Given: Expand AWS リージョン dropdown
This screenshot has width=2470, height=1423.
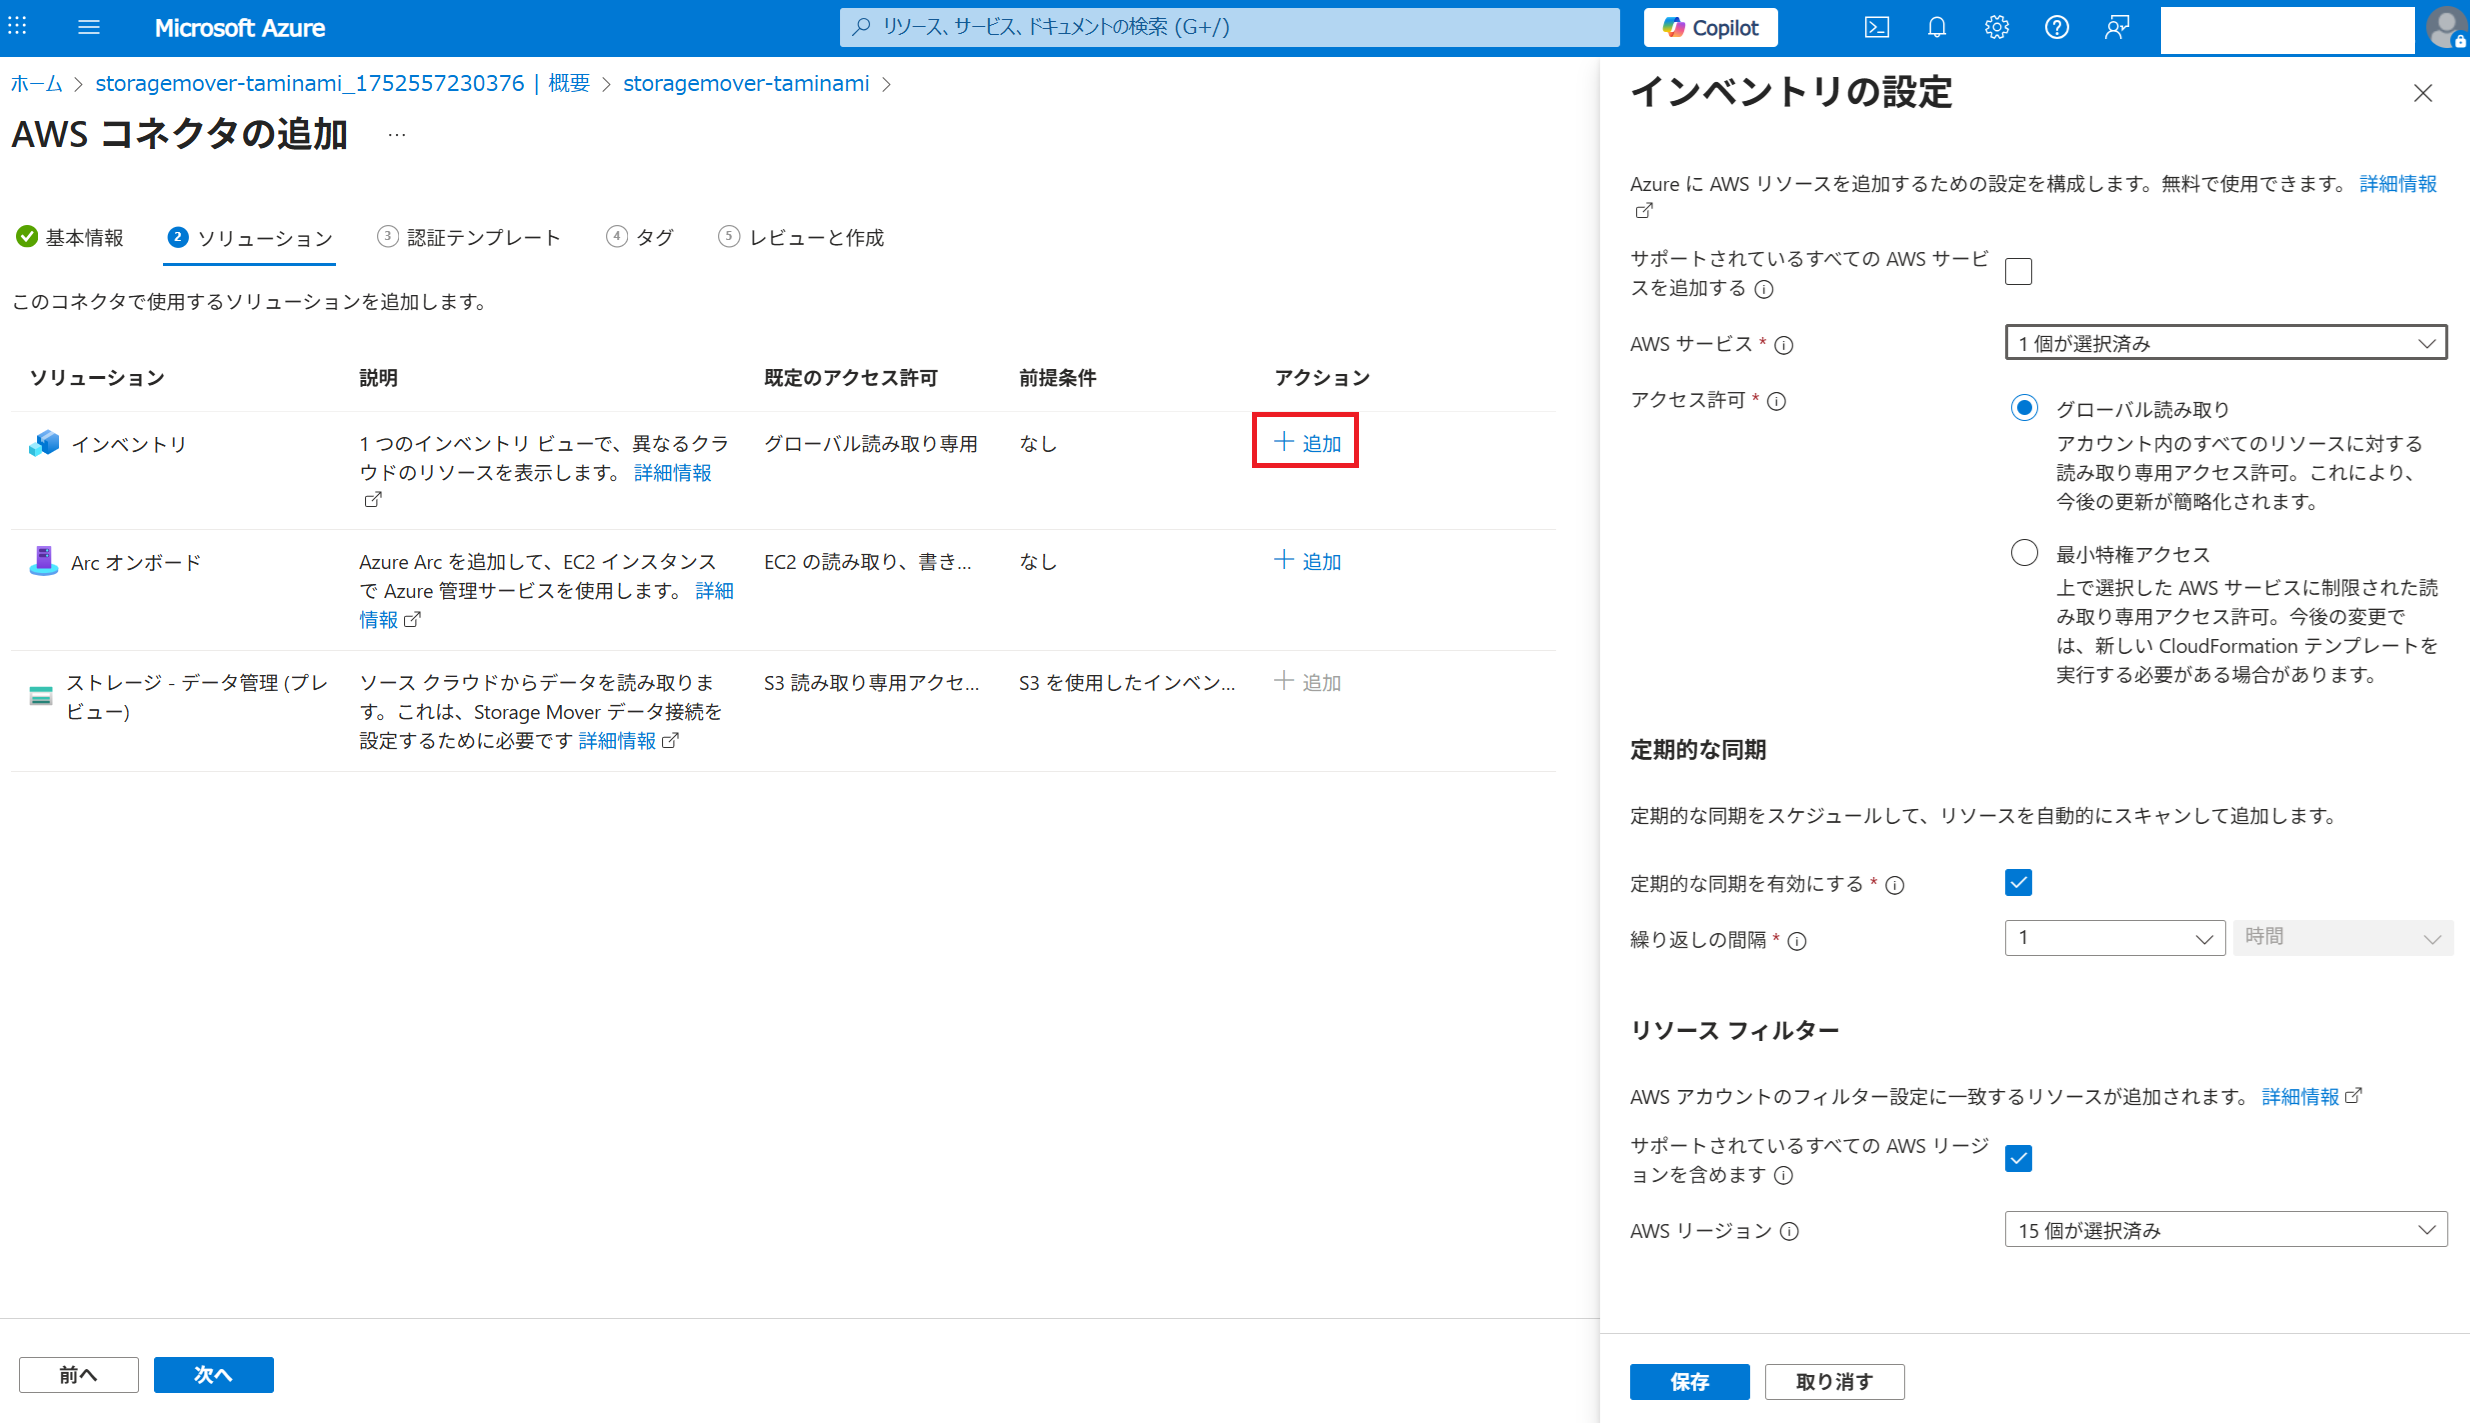Looking at the screenshot, I should [2225, 1229].
